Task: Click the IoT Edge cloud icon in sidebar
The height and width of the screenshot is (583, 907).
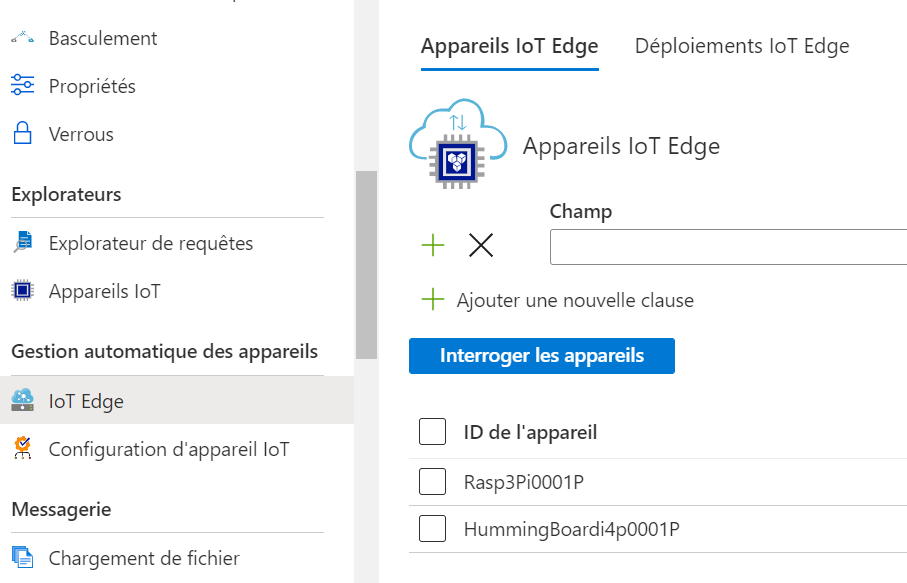Action: (x=23, y=400)
